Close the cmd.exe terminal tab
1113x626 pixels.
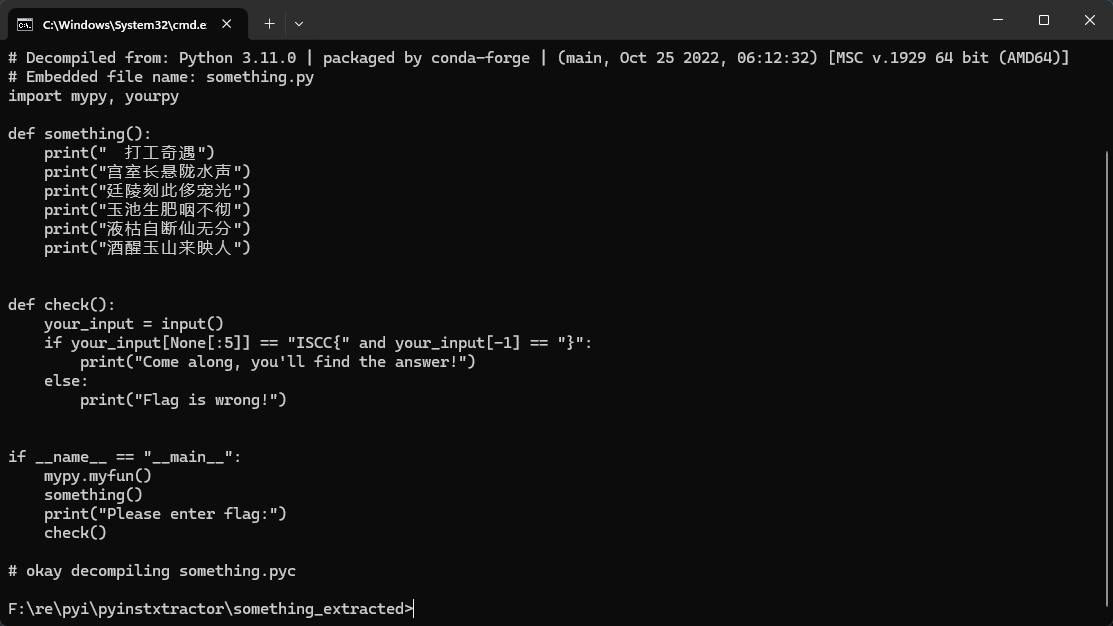pyautogui.click(x=226, y=24)
